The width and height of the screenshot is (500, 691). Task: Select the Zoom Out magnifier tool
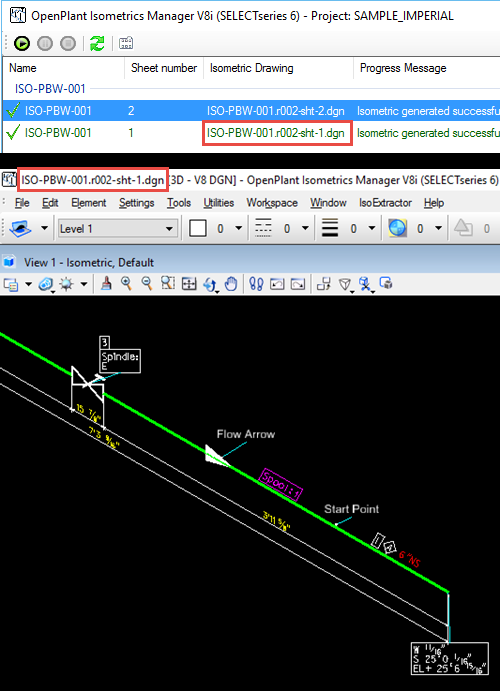click(x=147, y=284)
